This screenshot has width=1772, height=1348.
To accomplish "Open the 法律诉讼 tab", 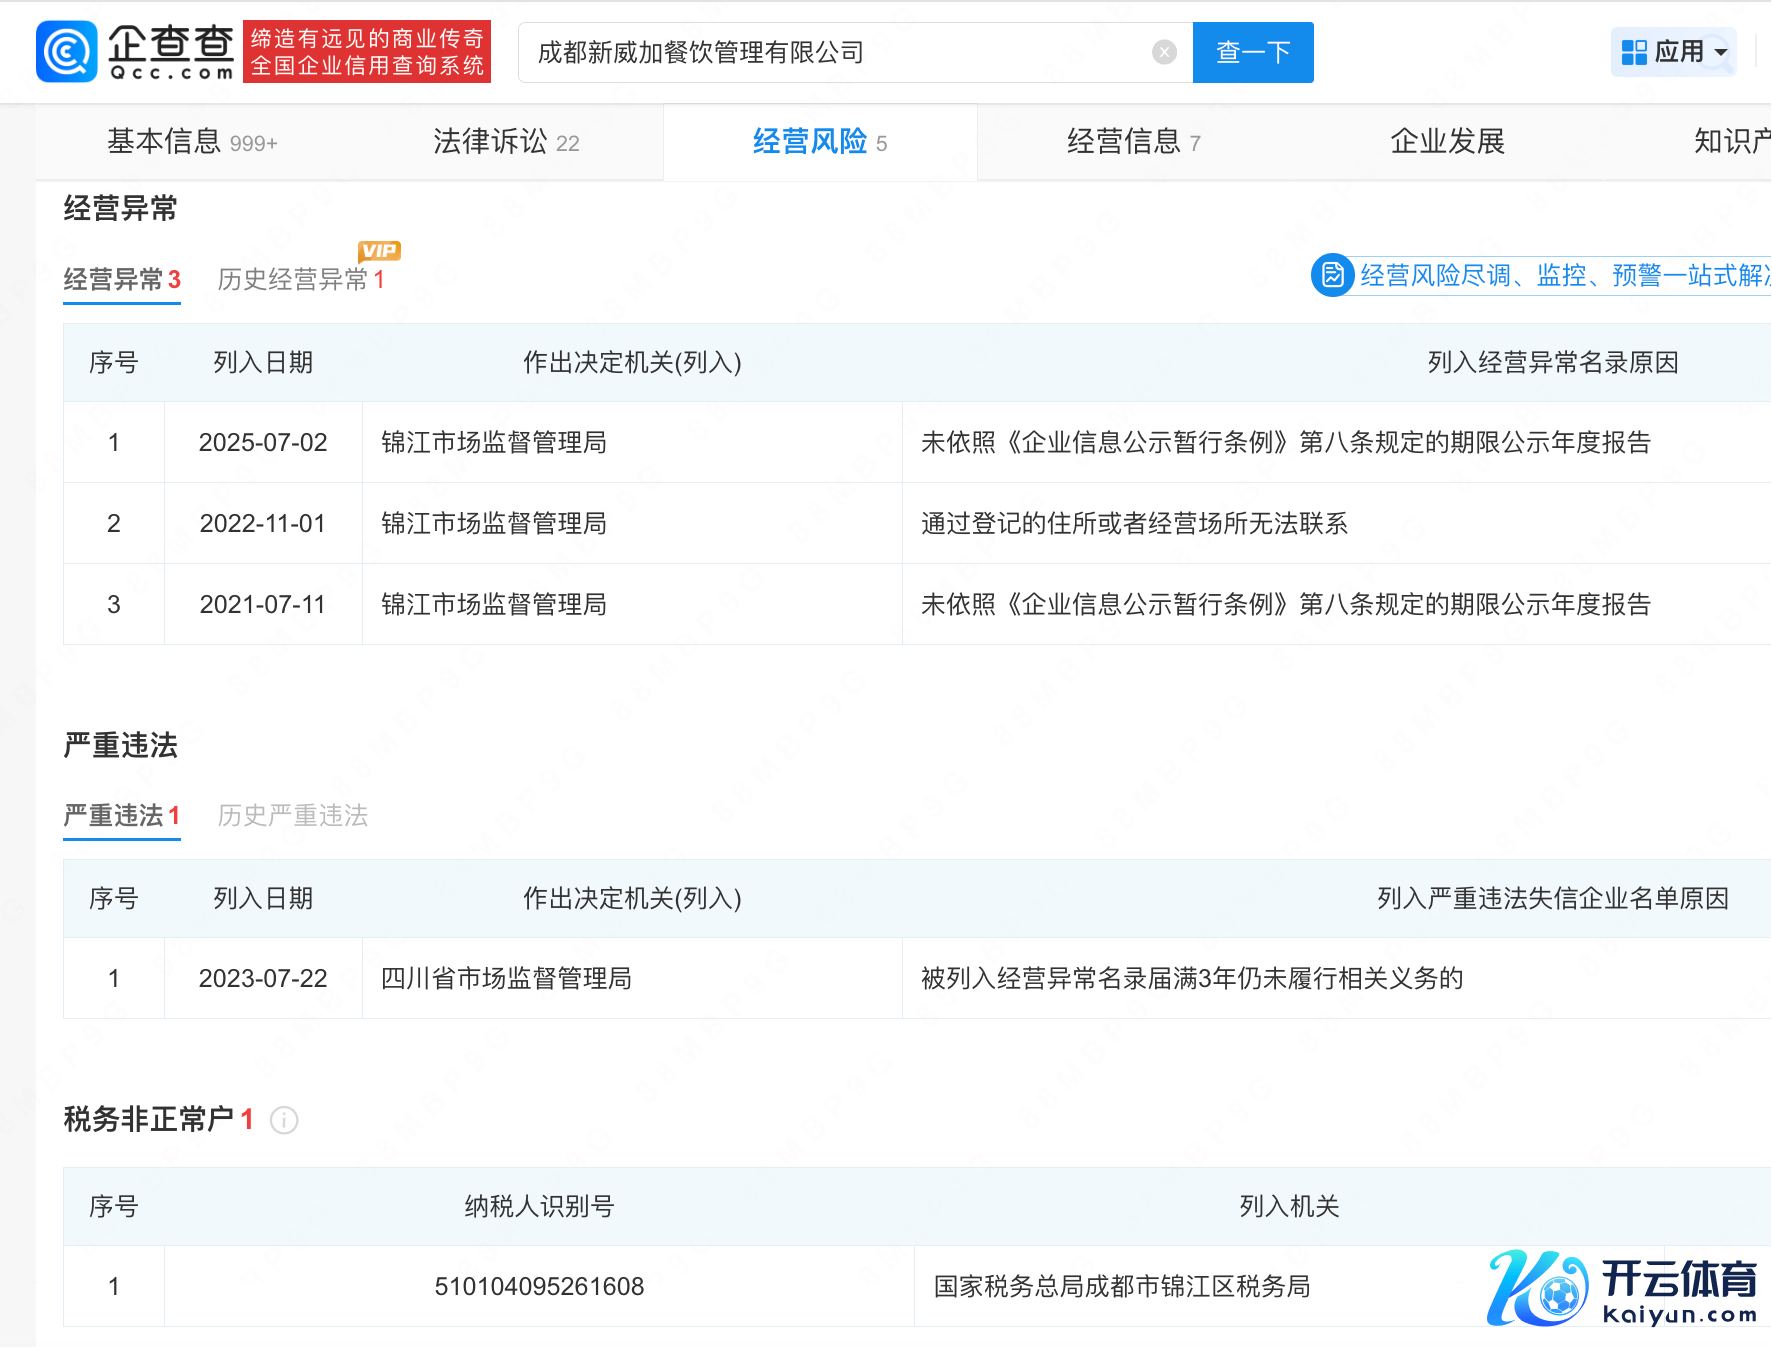I will [506, 142].
